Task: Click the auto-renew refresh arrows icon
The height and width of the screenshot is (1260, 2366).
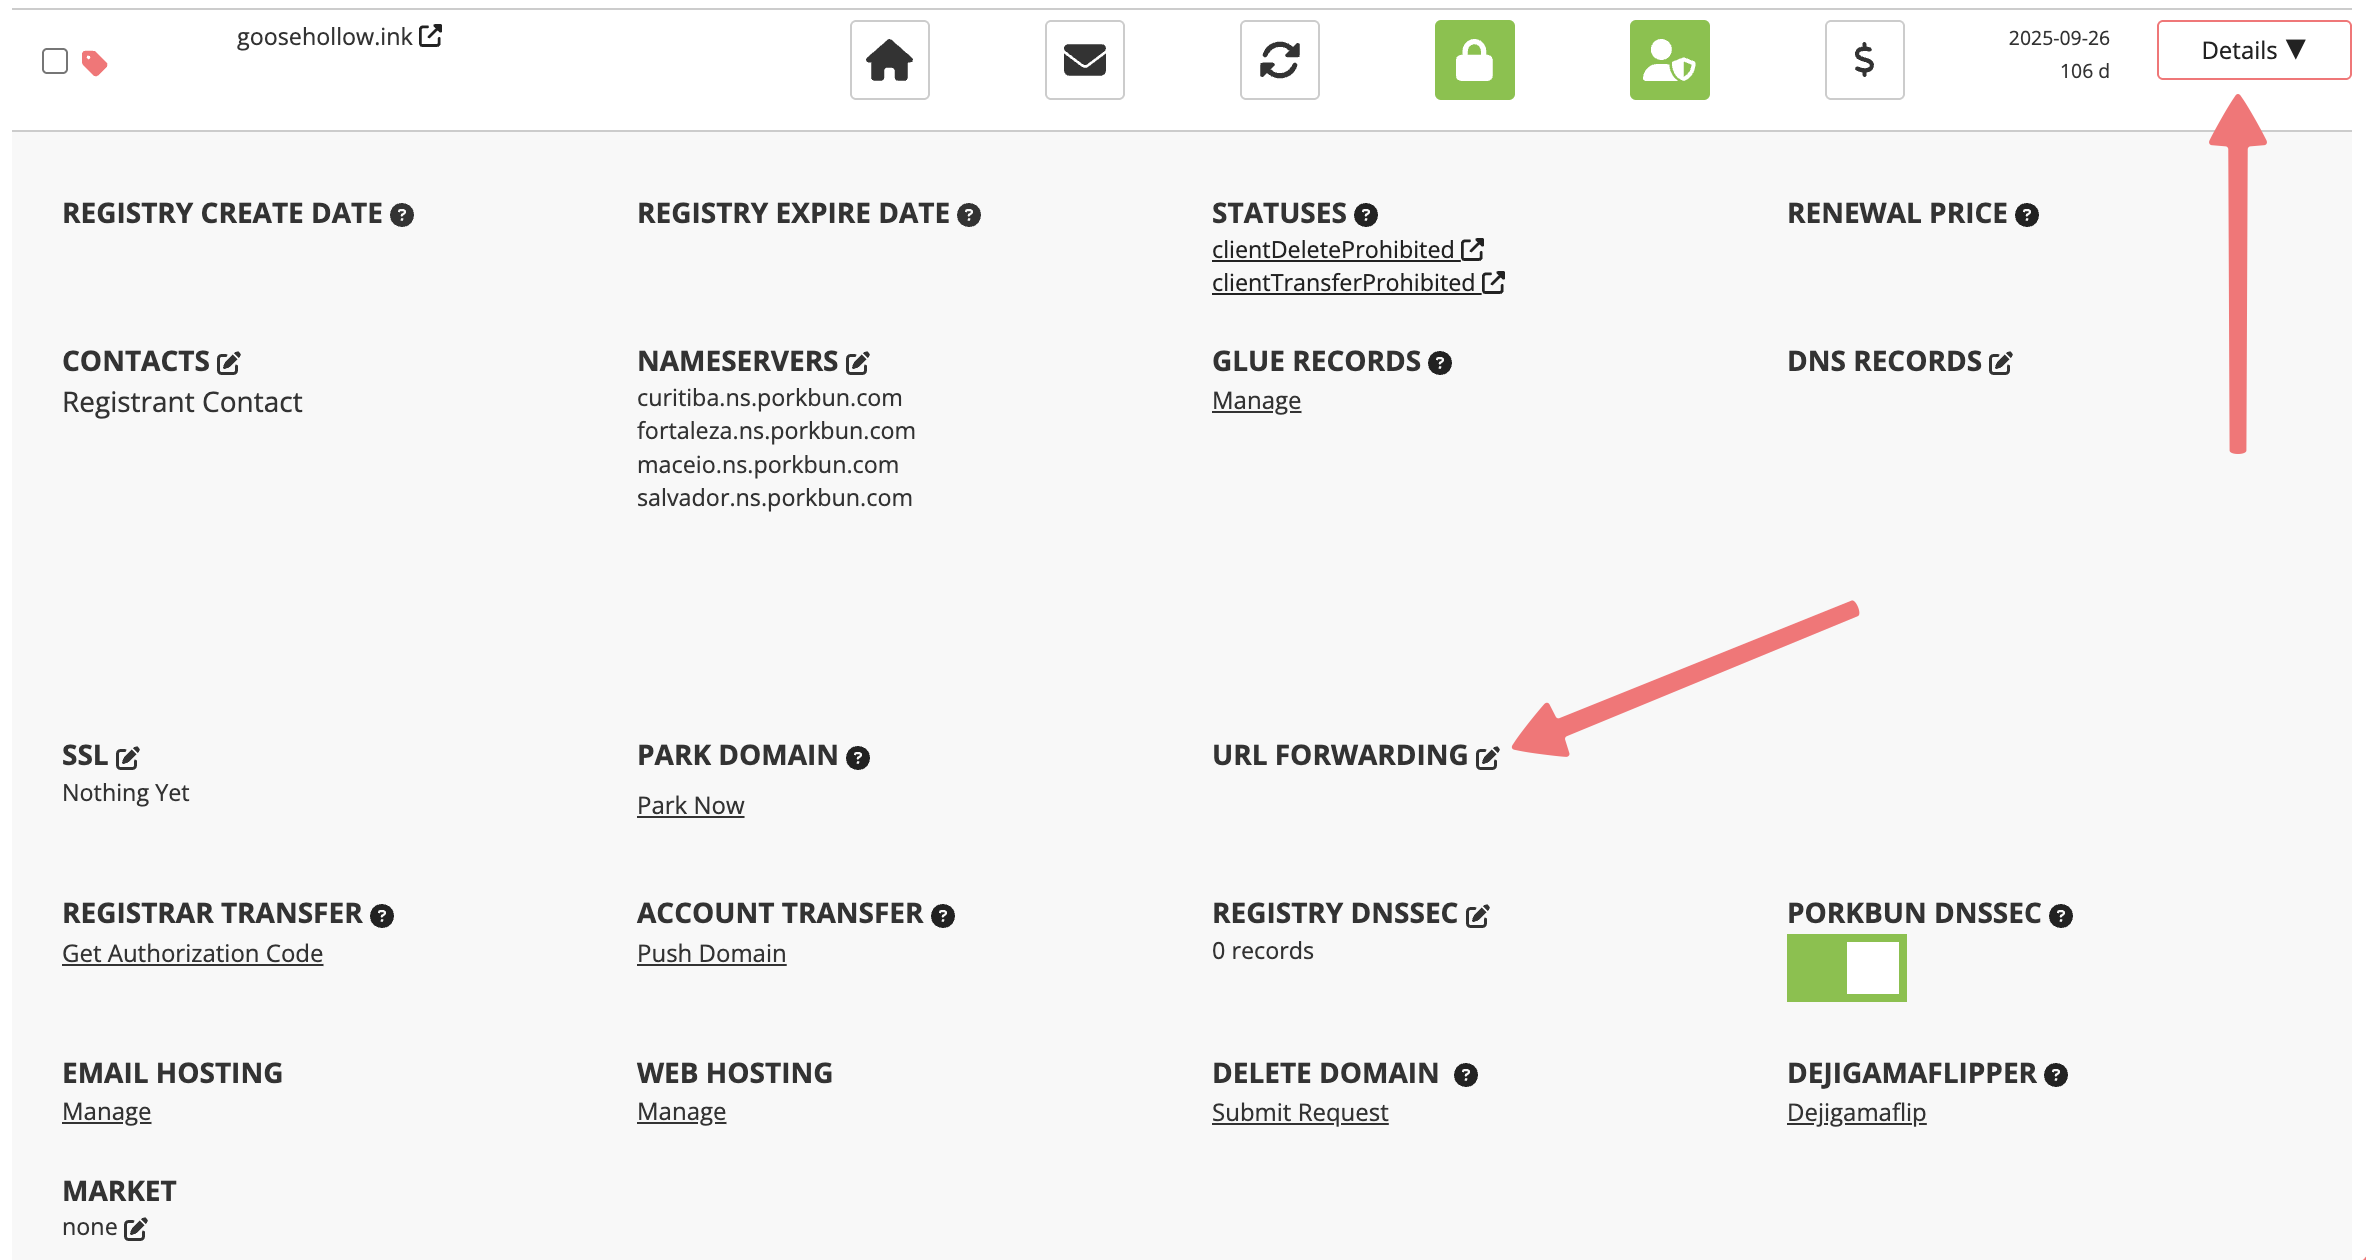Action: (x=1279, y=60)
